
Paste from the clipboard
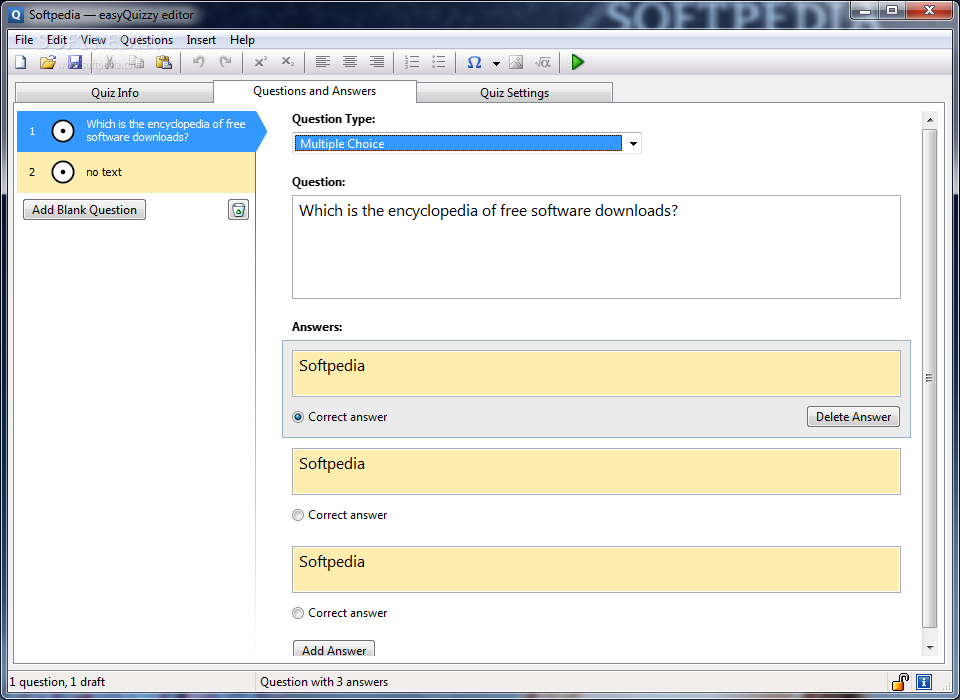click(x=163, y=62)
